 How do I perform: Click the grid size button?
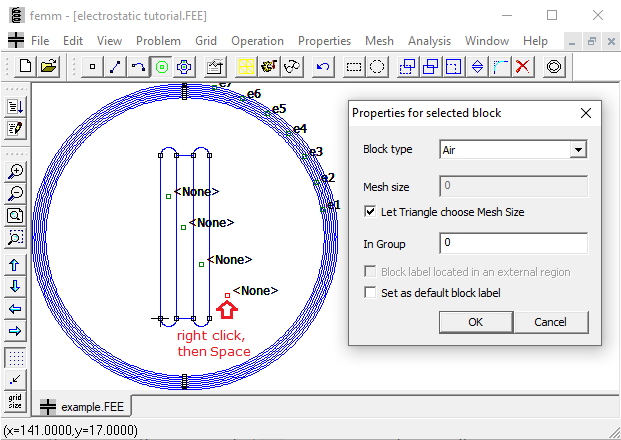[15, 401]
